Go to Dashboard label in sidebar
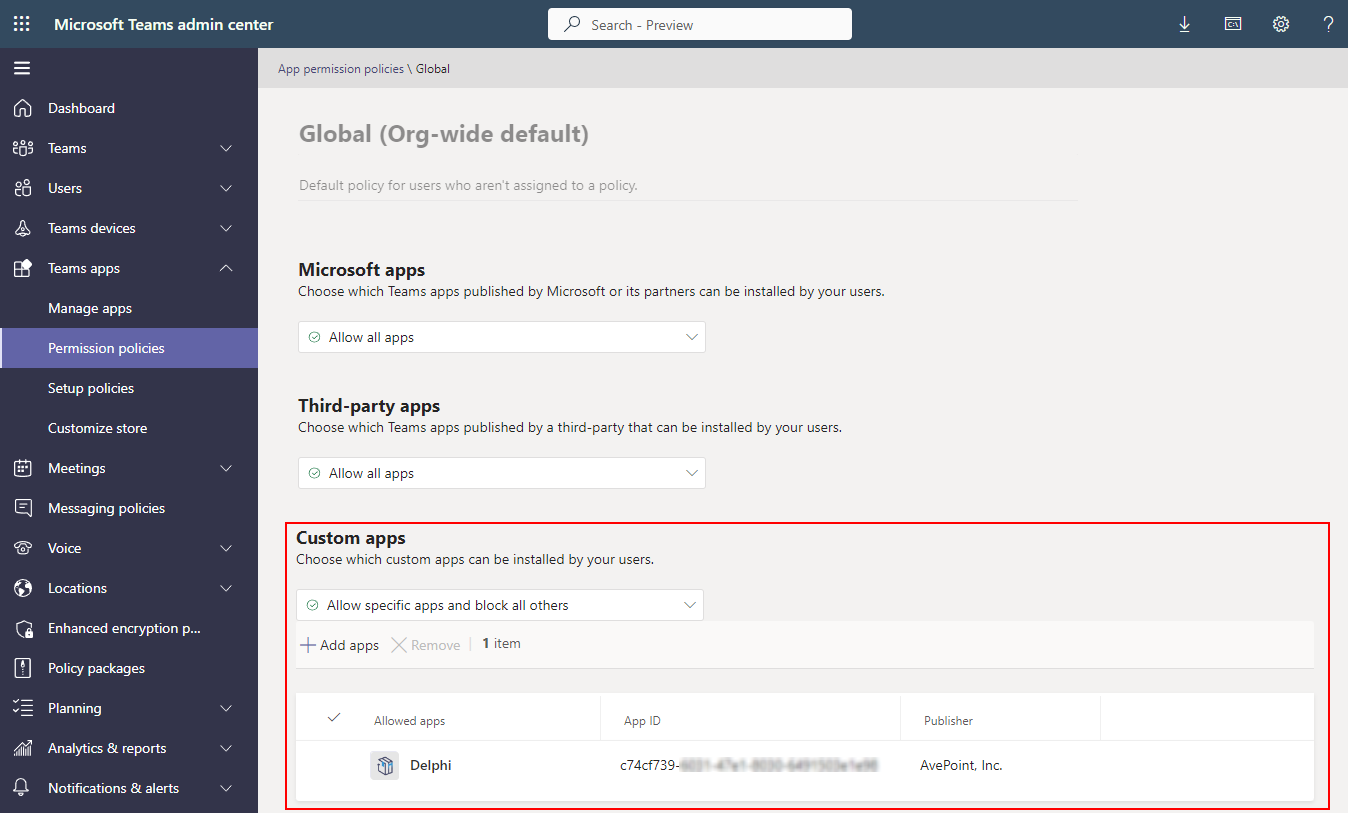 pos(81,108)
